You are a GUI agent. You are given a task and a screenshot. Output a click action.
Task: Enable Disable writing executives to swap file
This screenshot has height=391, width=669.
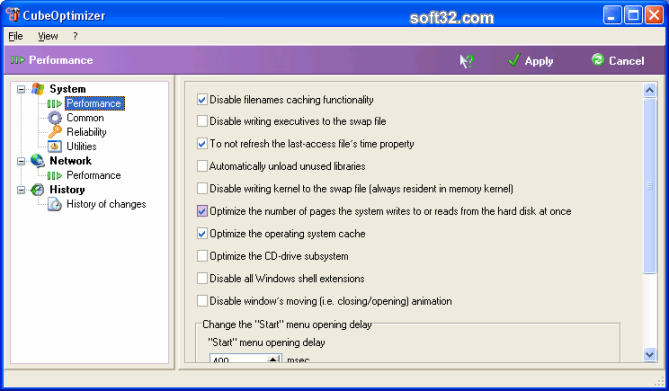pos(202,121)
